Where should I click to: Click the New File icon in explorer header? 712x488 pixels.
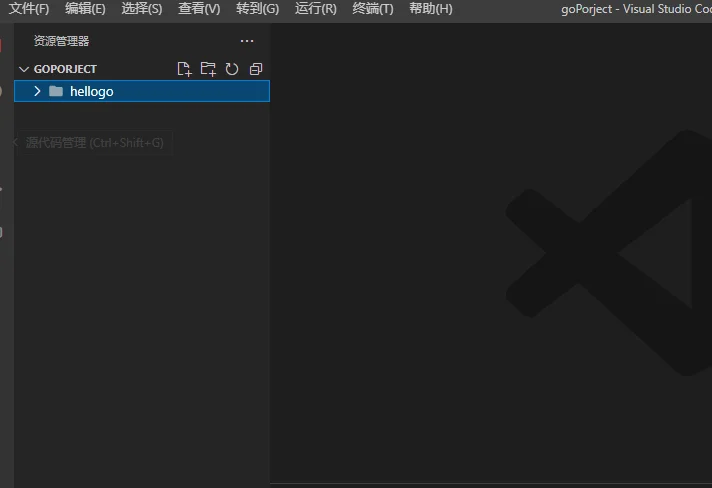click(184, 69)
